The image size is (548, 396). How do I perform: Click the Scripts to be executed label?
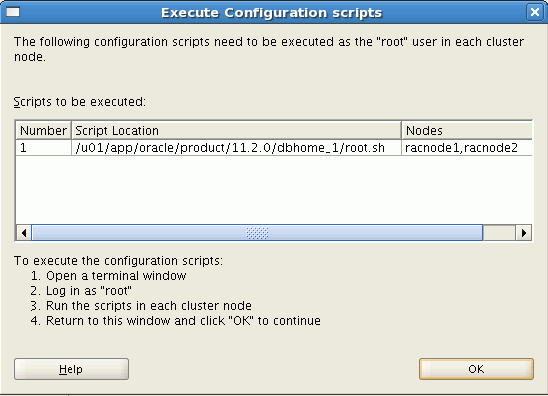tap(80, 102)
